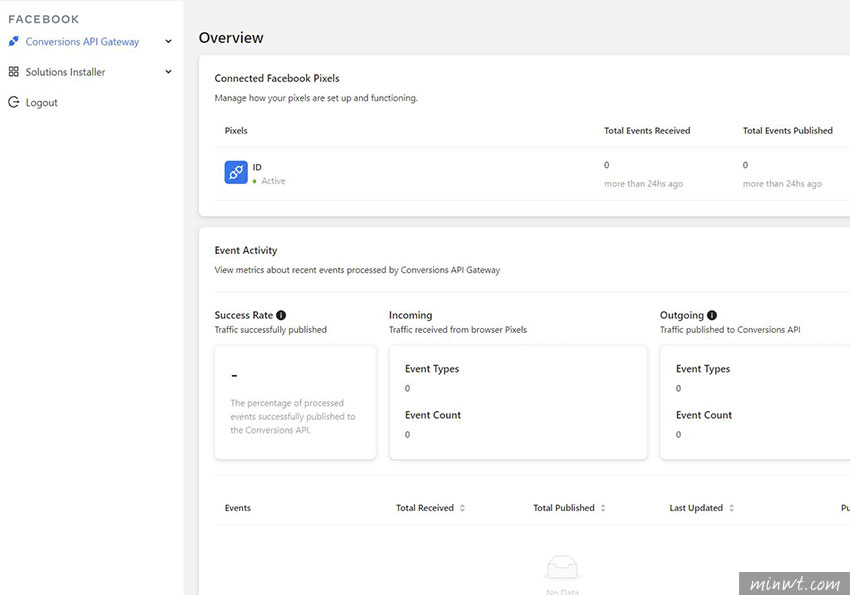Sort events by Last Updated arrows
Image resolution: width=850 pixels, height=595 pixels.
pos(731,508)
